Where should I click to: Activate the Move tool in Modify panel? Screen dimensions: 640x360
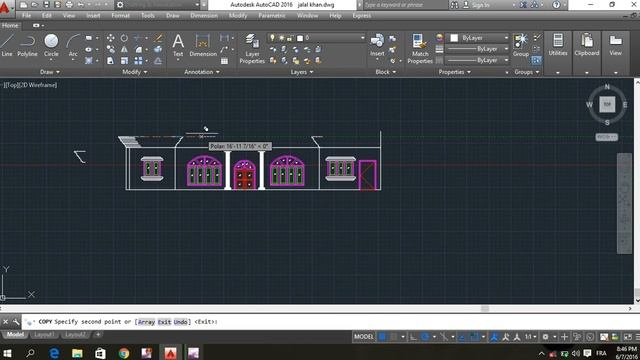(110, 38)
